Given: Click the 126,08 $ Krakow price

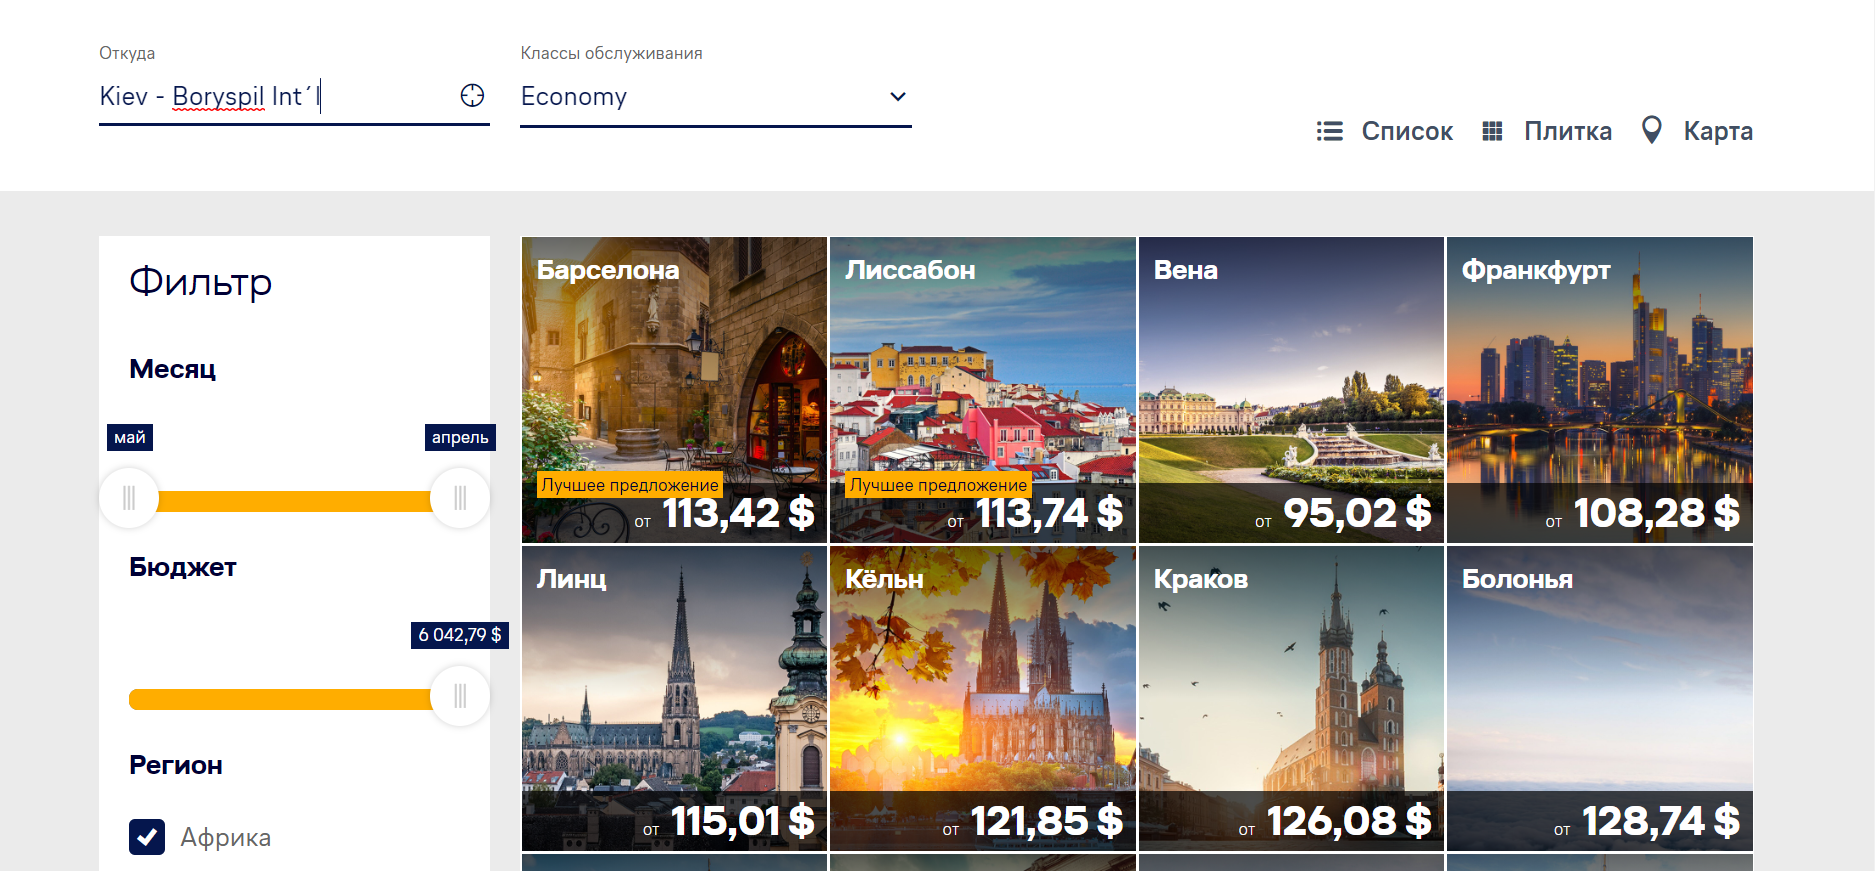Looking at the screenshot, I should [1349, 821].
